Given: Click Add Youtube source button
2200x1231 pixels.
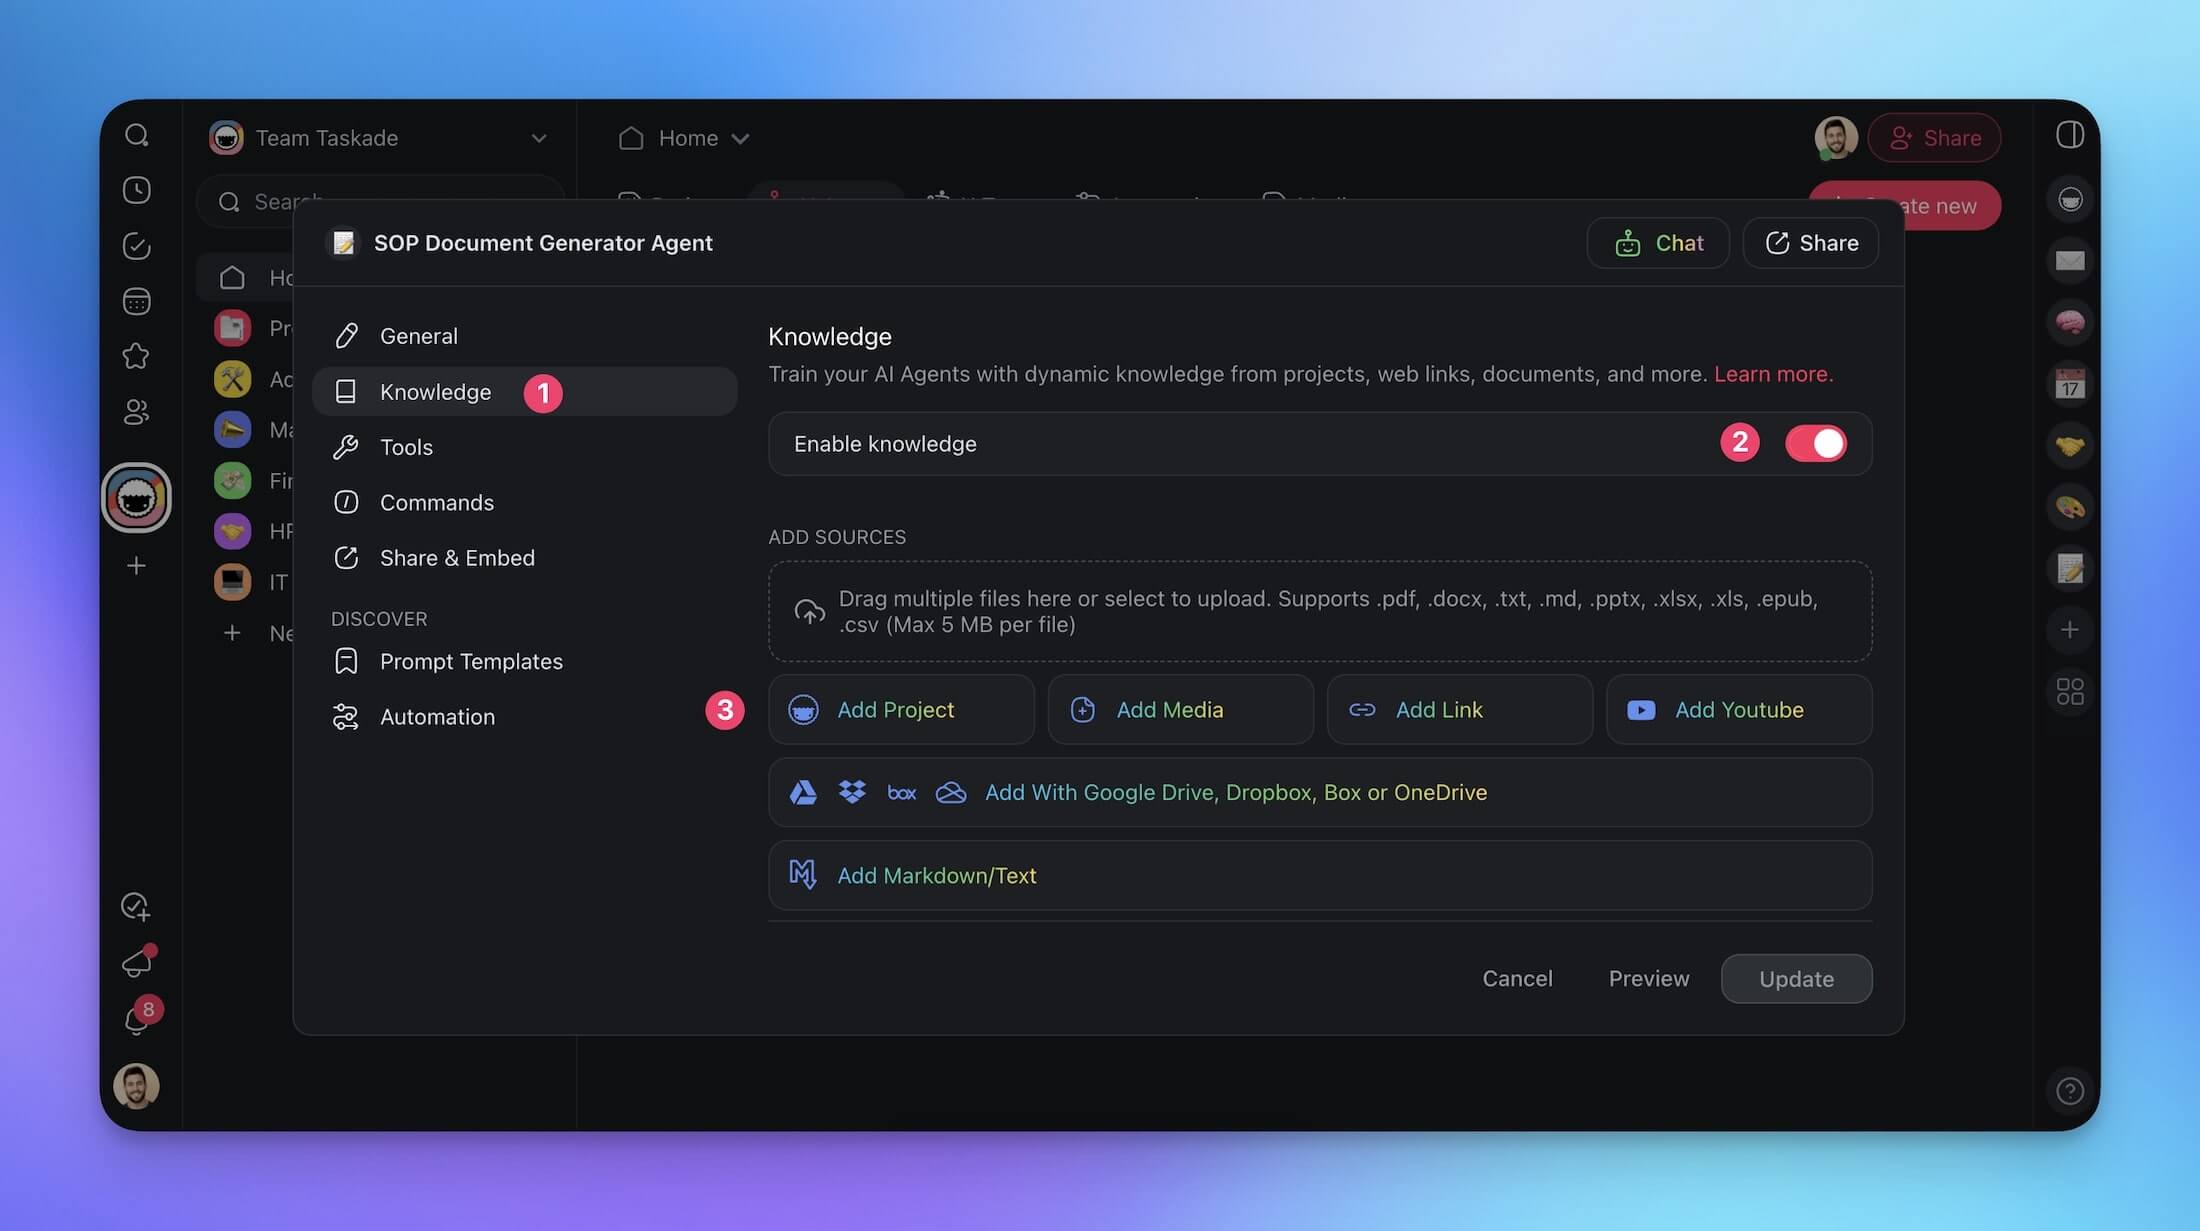Looking at the screenshot, I should tap(1738, 709).
